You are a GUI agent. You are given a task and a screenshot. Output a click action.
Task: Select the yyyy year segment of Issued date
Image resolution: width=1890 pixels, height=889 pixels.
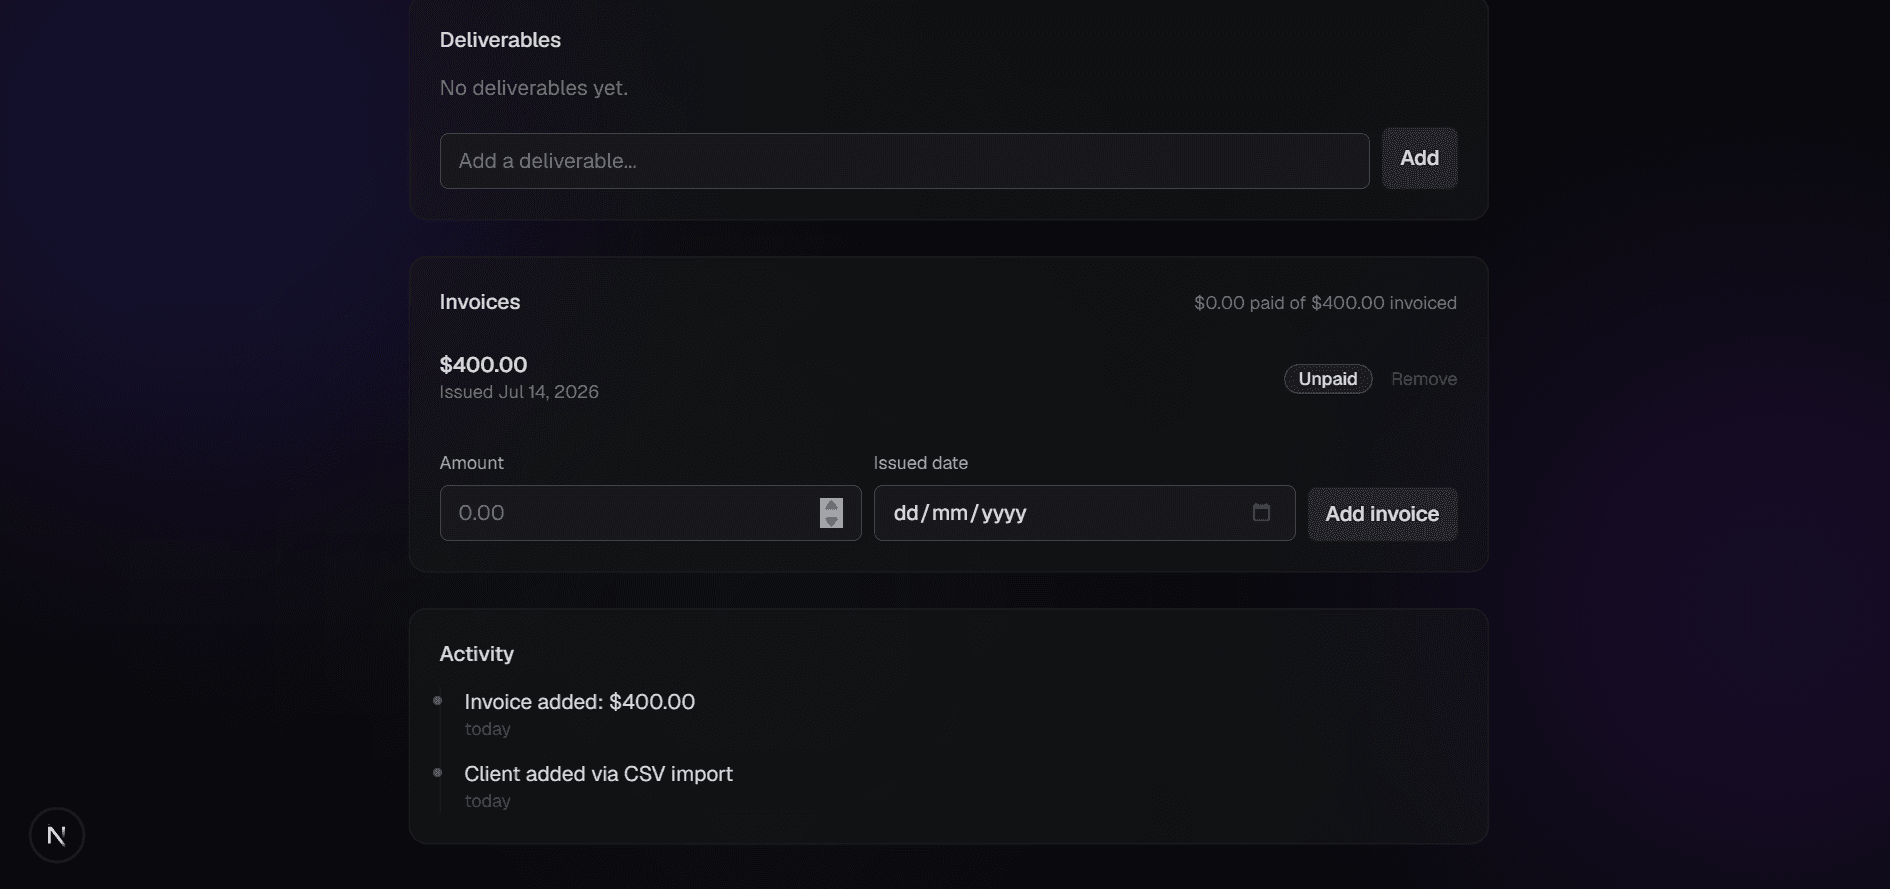tap(1004, 513)
